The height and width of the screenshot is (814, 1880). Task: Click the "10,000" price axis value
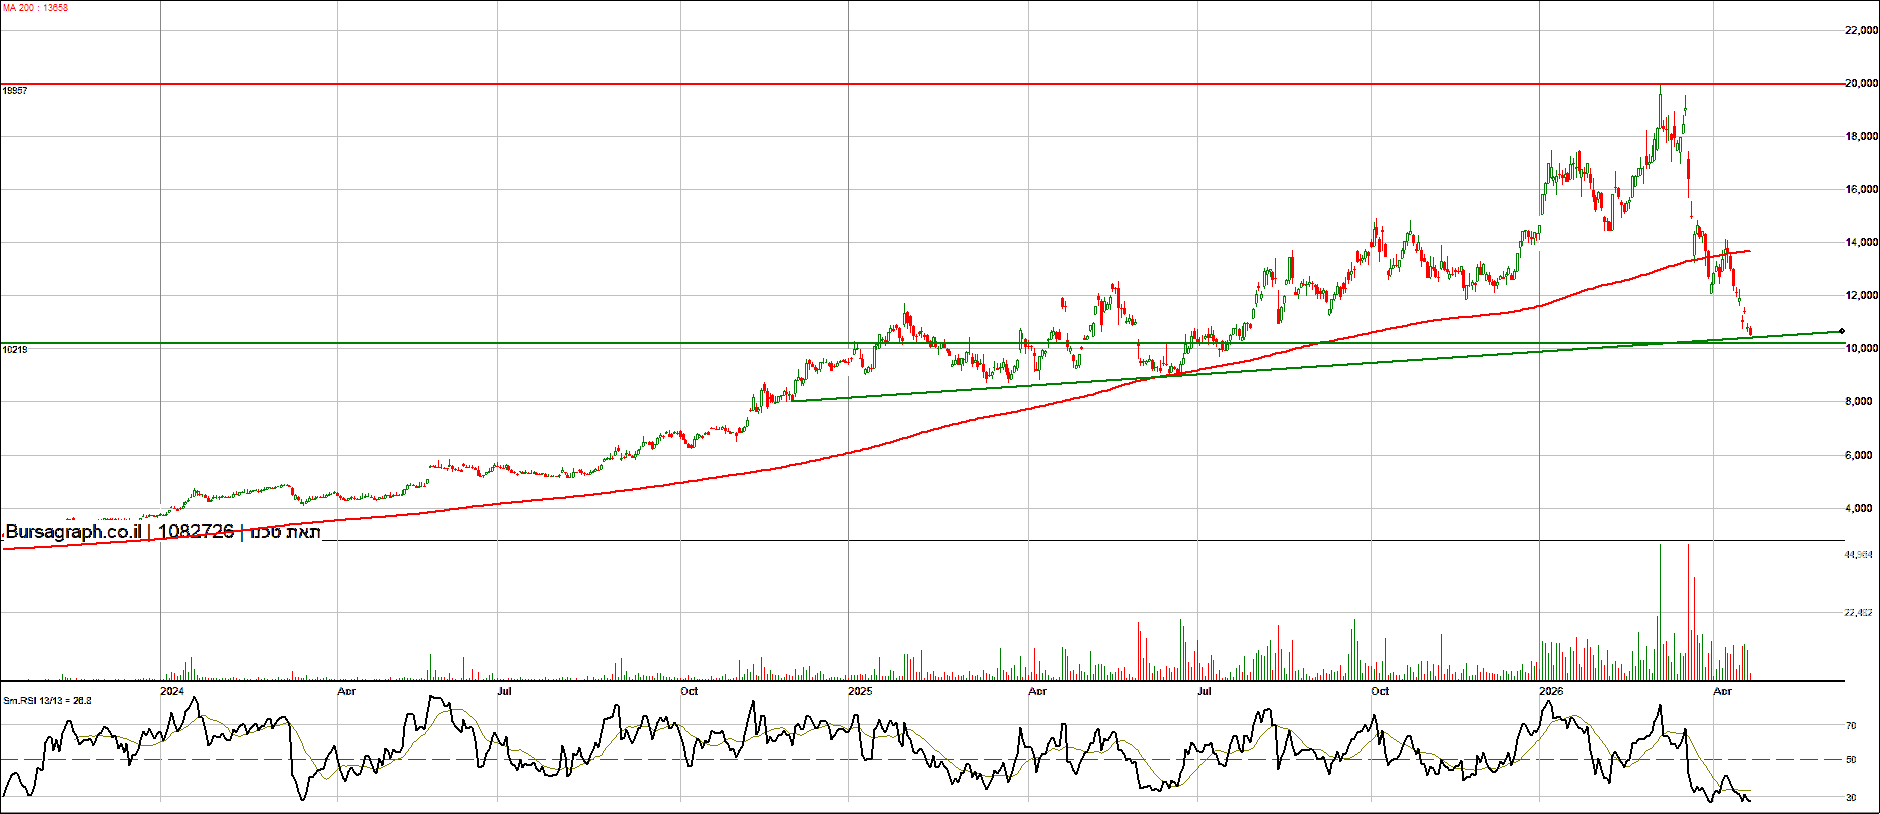point(1860,349)
